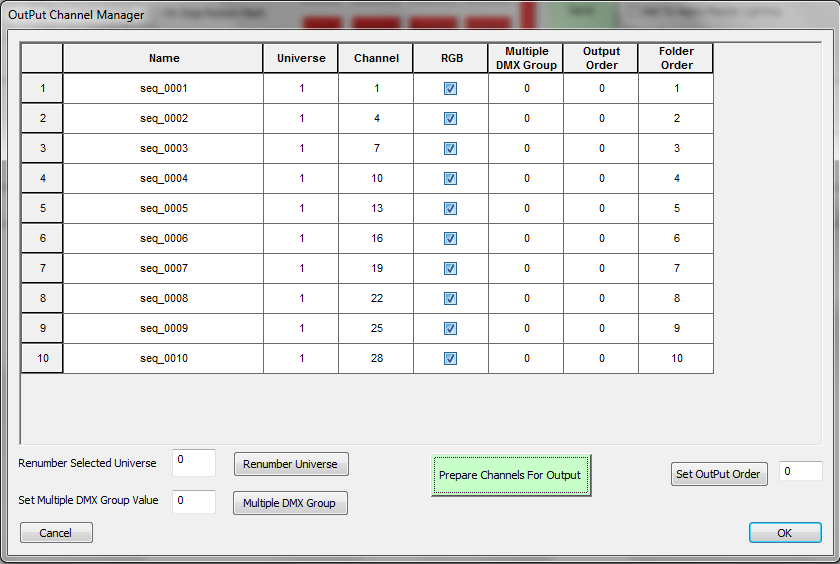This screenshot has height=564, width=840.
Task: Select the Universe column header
Action: (x=301, y=58)
